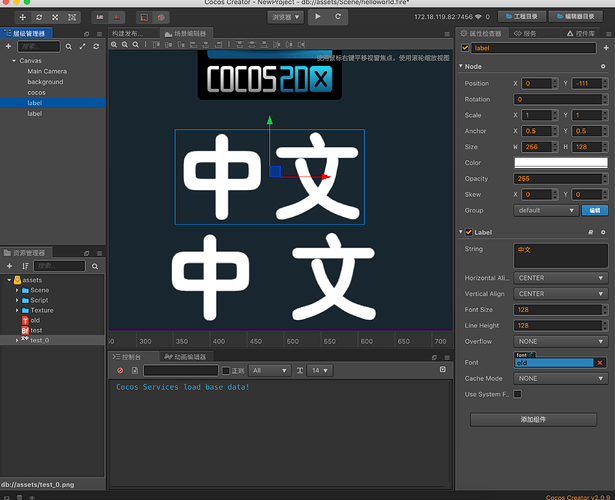This screenshot has width=615, height=500.
Task: Click the Opacity value field
Action: [558, 179]
